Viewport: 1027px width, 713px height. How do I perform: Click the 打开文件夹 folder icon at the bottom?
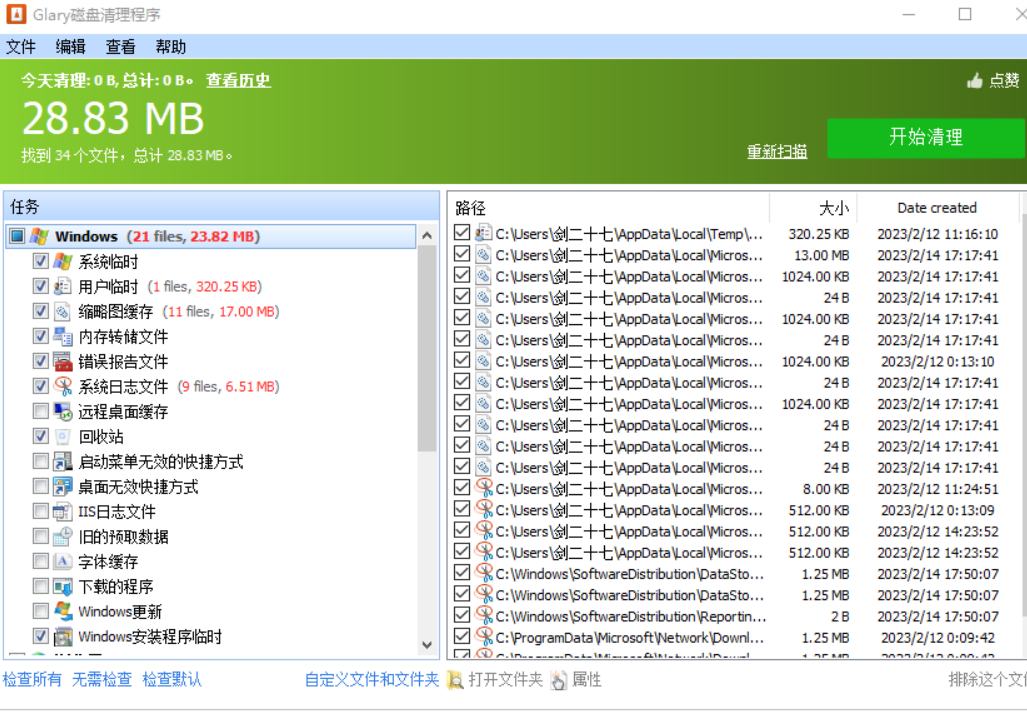pos(455,680)
